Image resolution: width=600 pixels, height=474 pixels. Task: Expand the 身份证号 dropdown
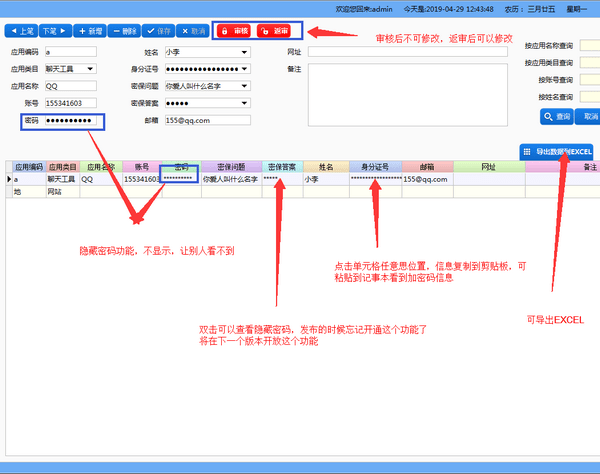pos(244,69)
